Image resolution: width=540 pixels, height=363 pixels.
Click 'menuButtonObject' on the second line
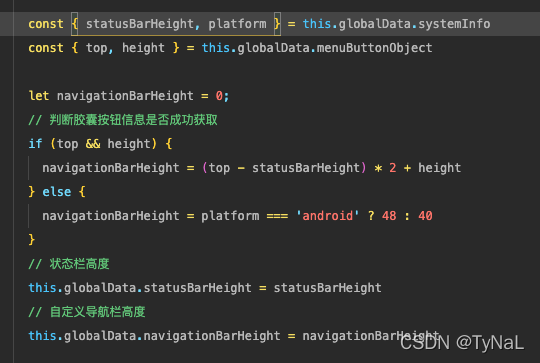374,48
